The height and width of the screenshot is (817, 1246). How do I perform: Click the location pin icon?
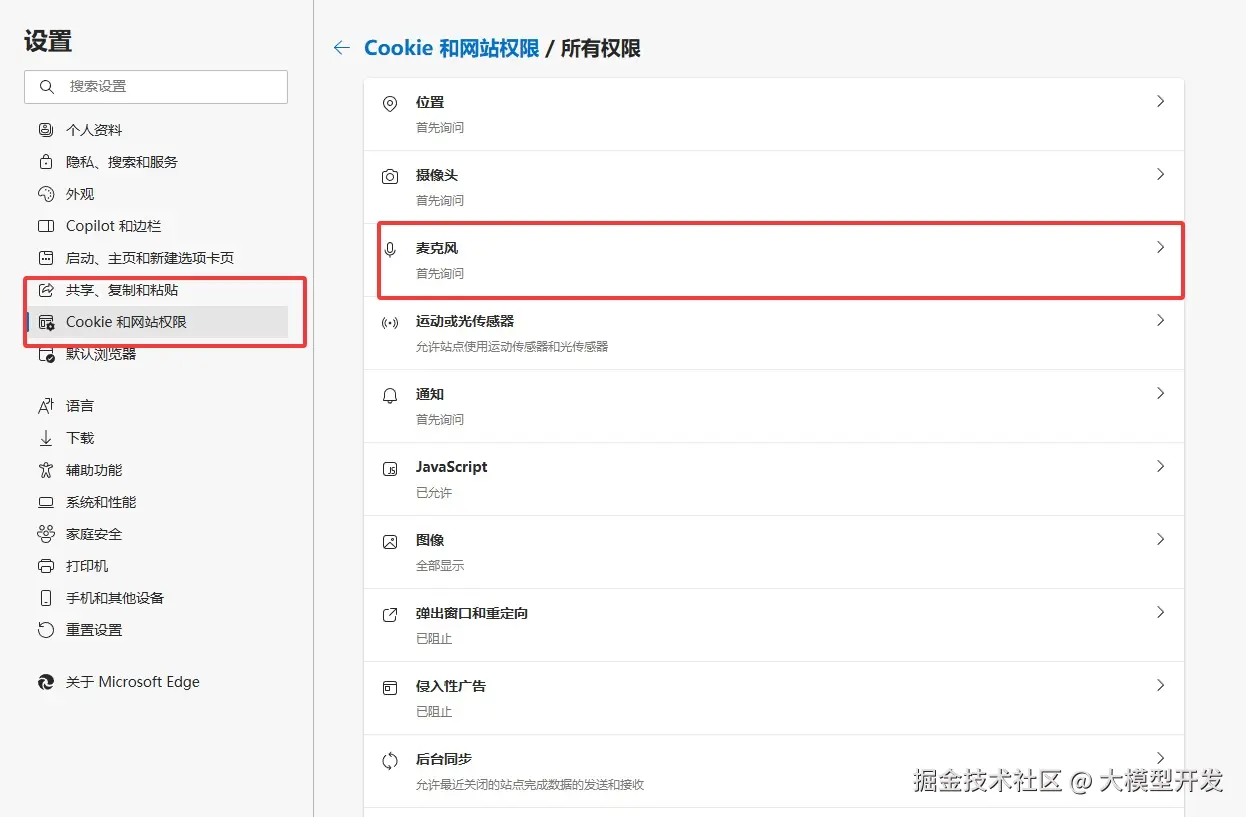tap(390, 103)
